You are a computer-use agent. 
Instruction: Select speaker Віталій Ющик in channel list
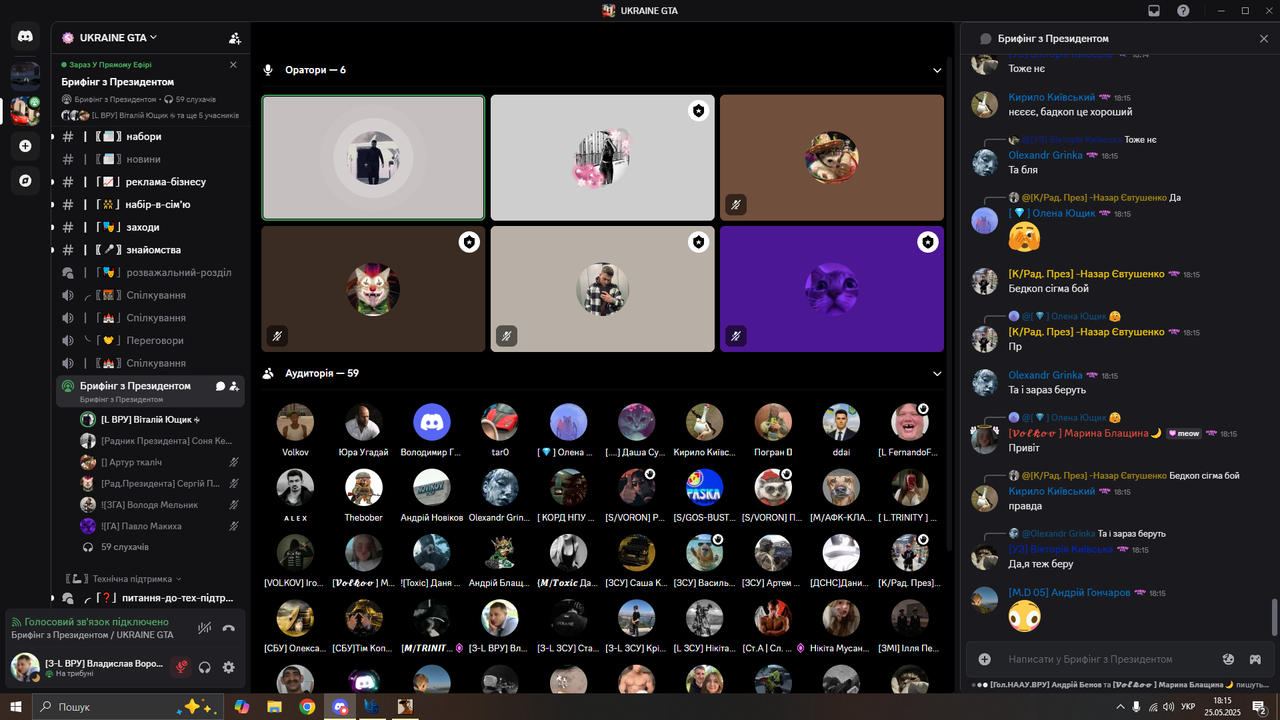coord(160,419)
